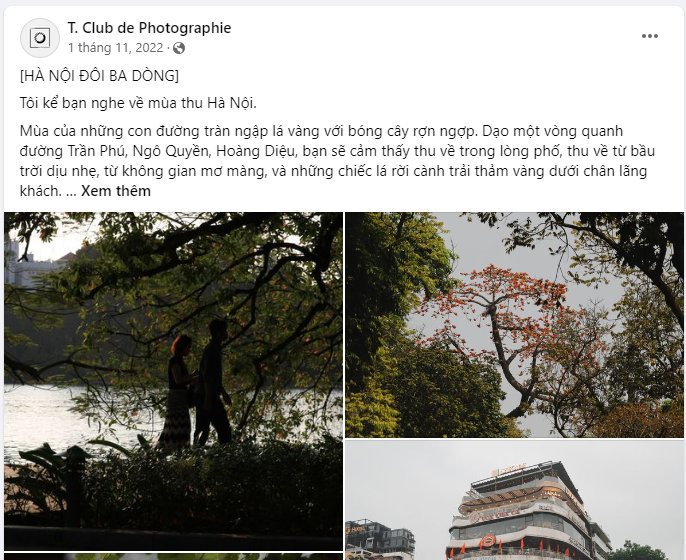Viewport: 686px width, 560px height.
Task: Open the red flowering tree photo
Action: tap(514, 325)
